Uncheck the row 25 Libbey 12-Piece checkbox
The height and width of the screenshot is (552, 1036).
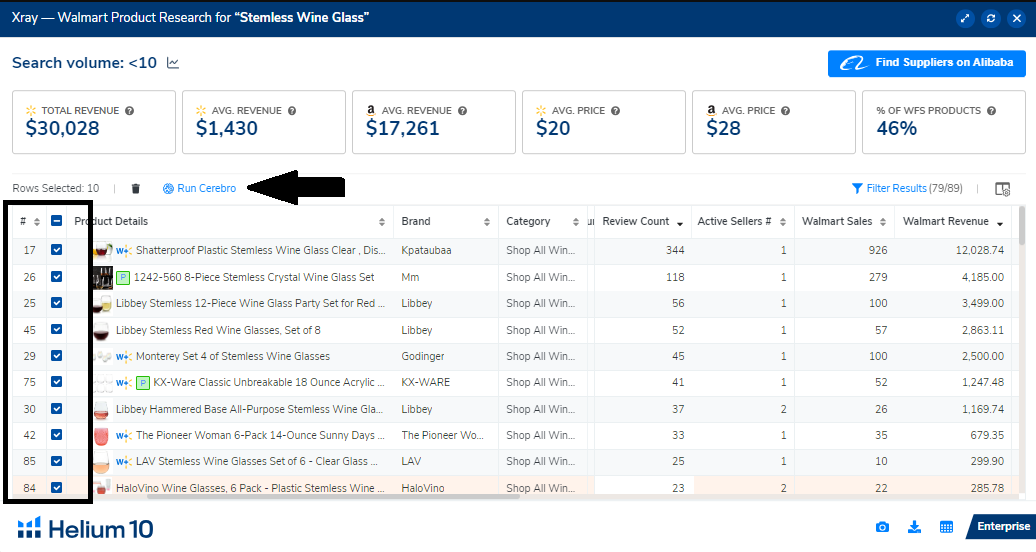tap(57, 303)
